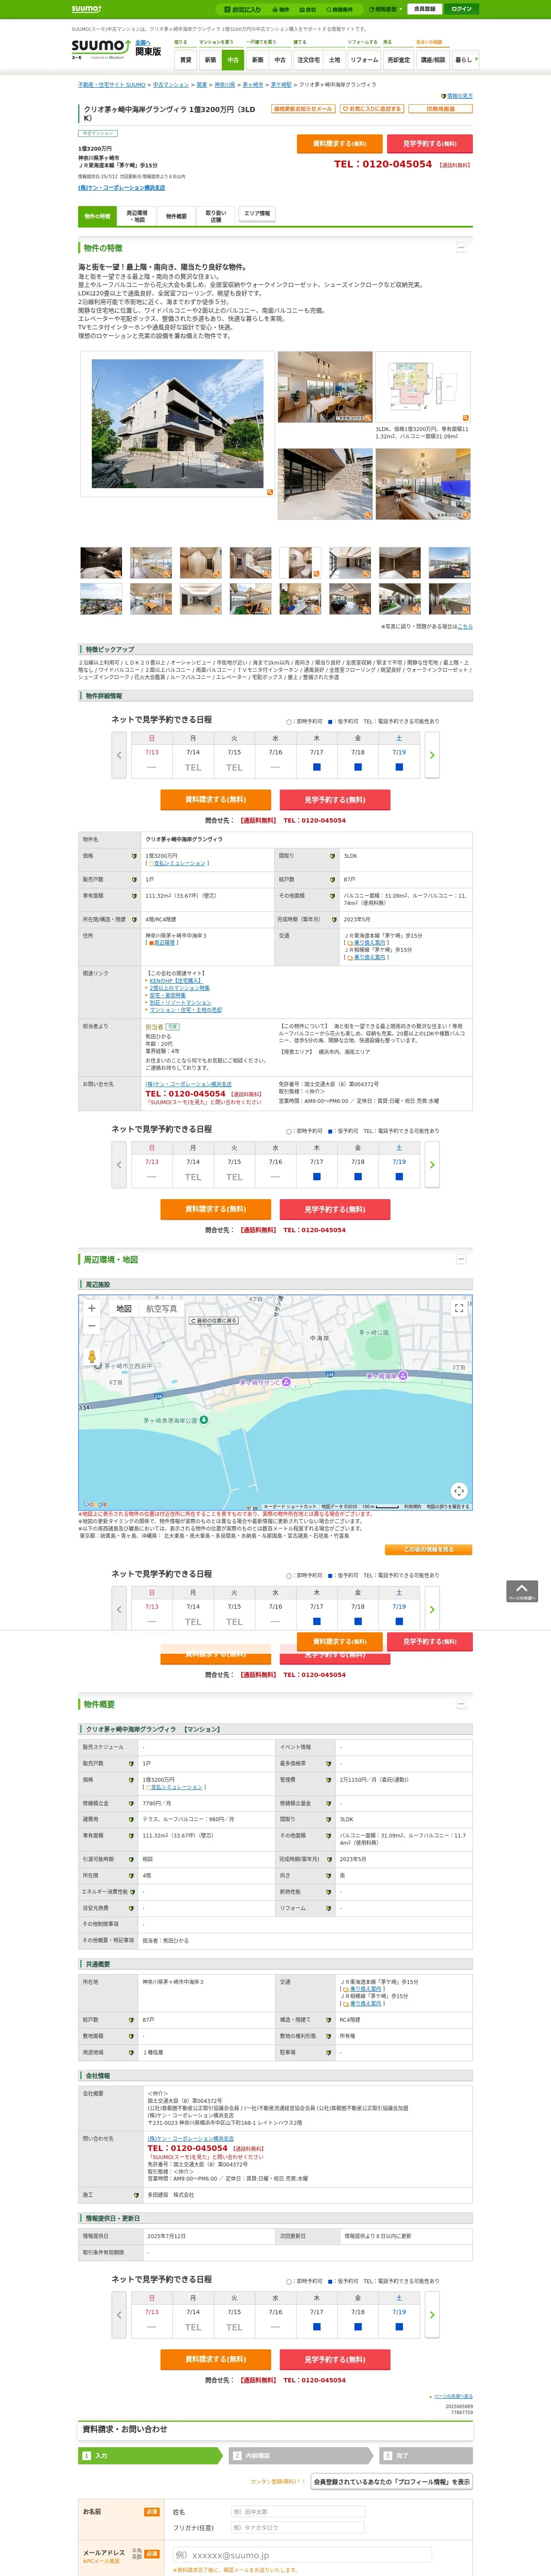Click 価格更新お知らせメール button
Viewport: 551px width, 2576px height.
click(x=303, y=109)
